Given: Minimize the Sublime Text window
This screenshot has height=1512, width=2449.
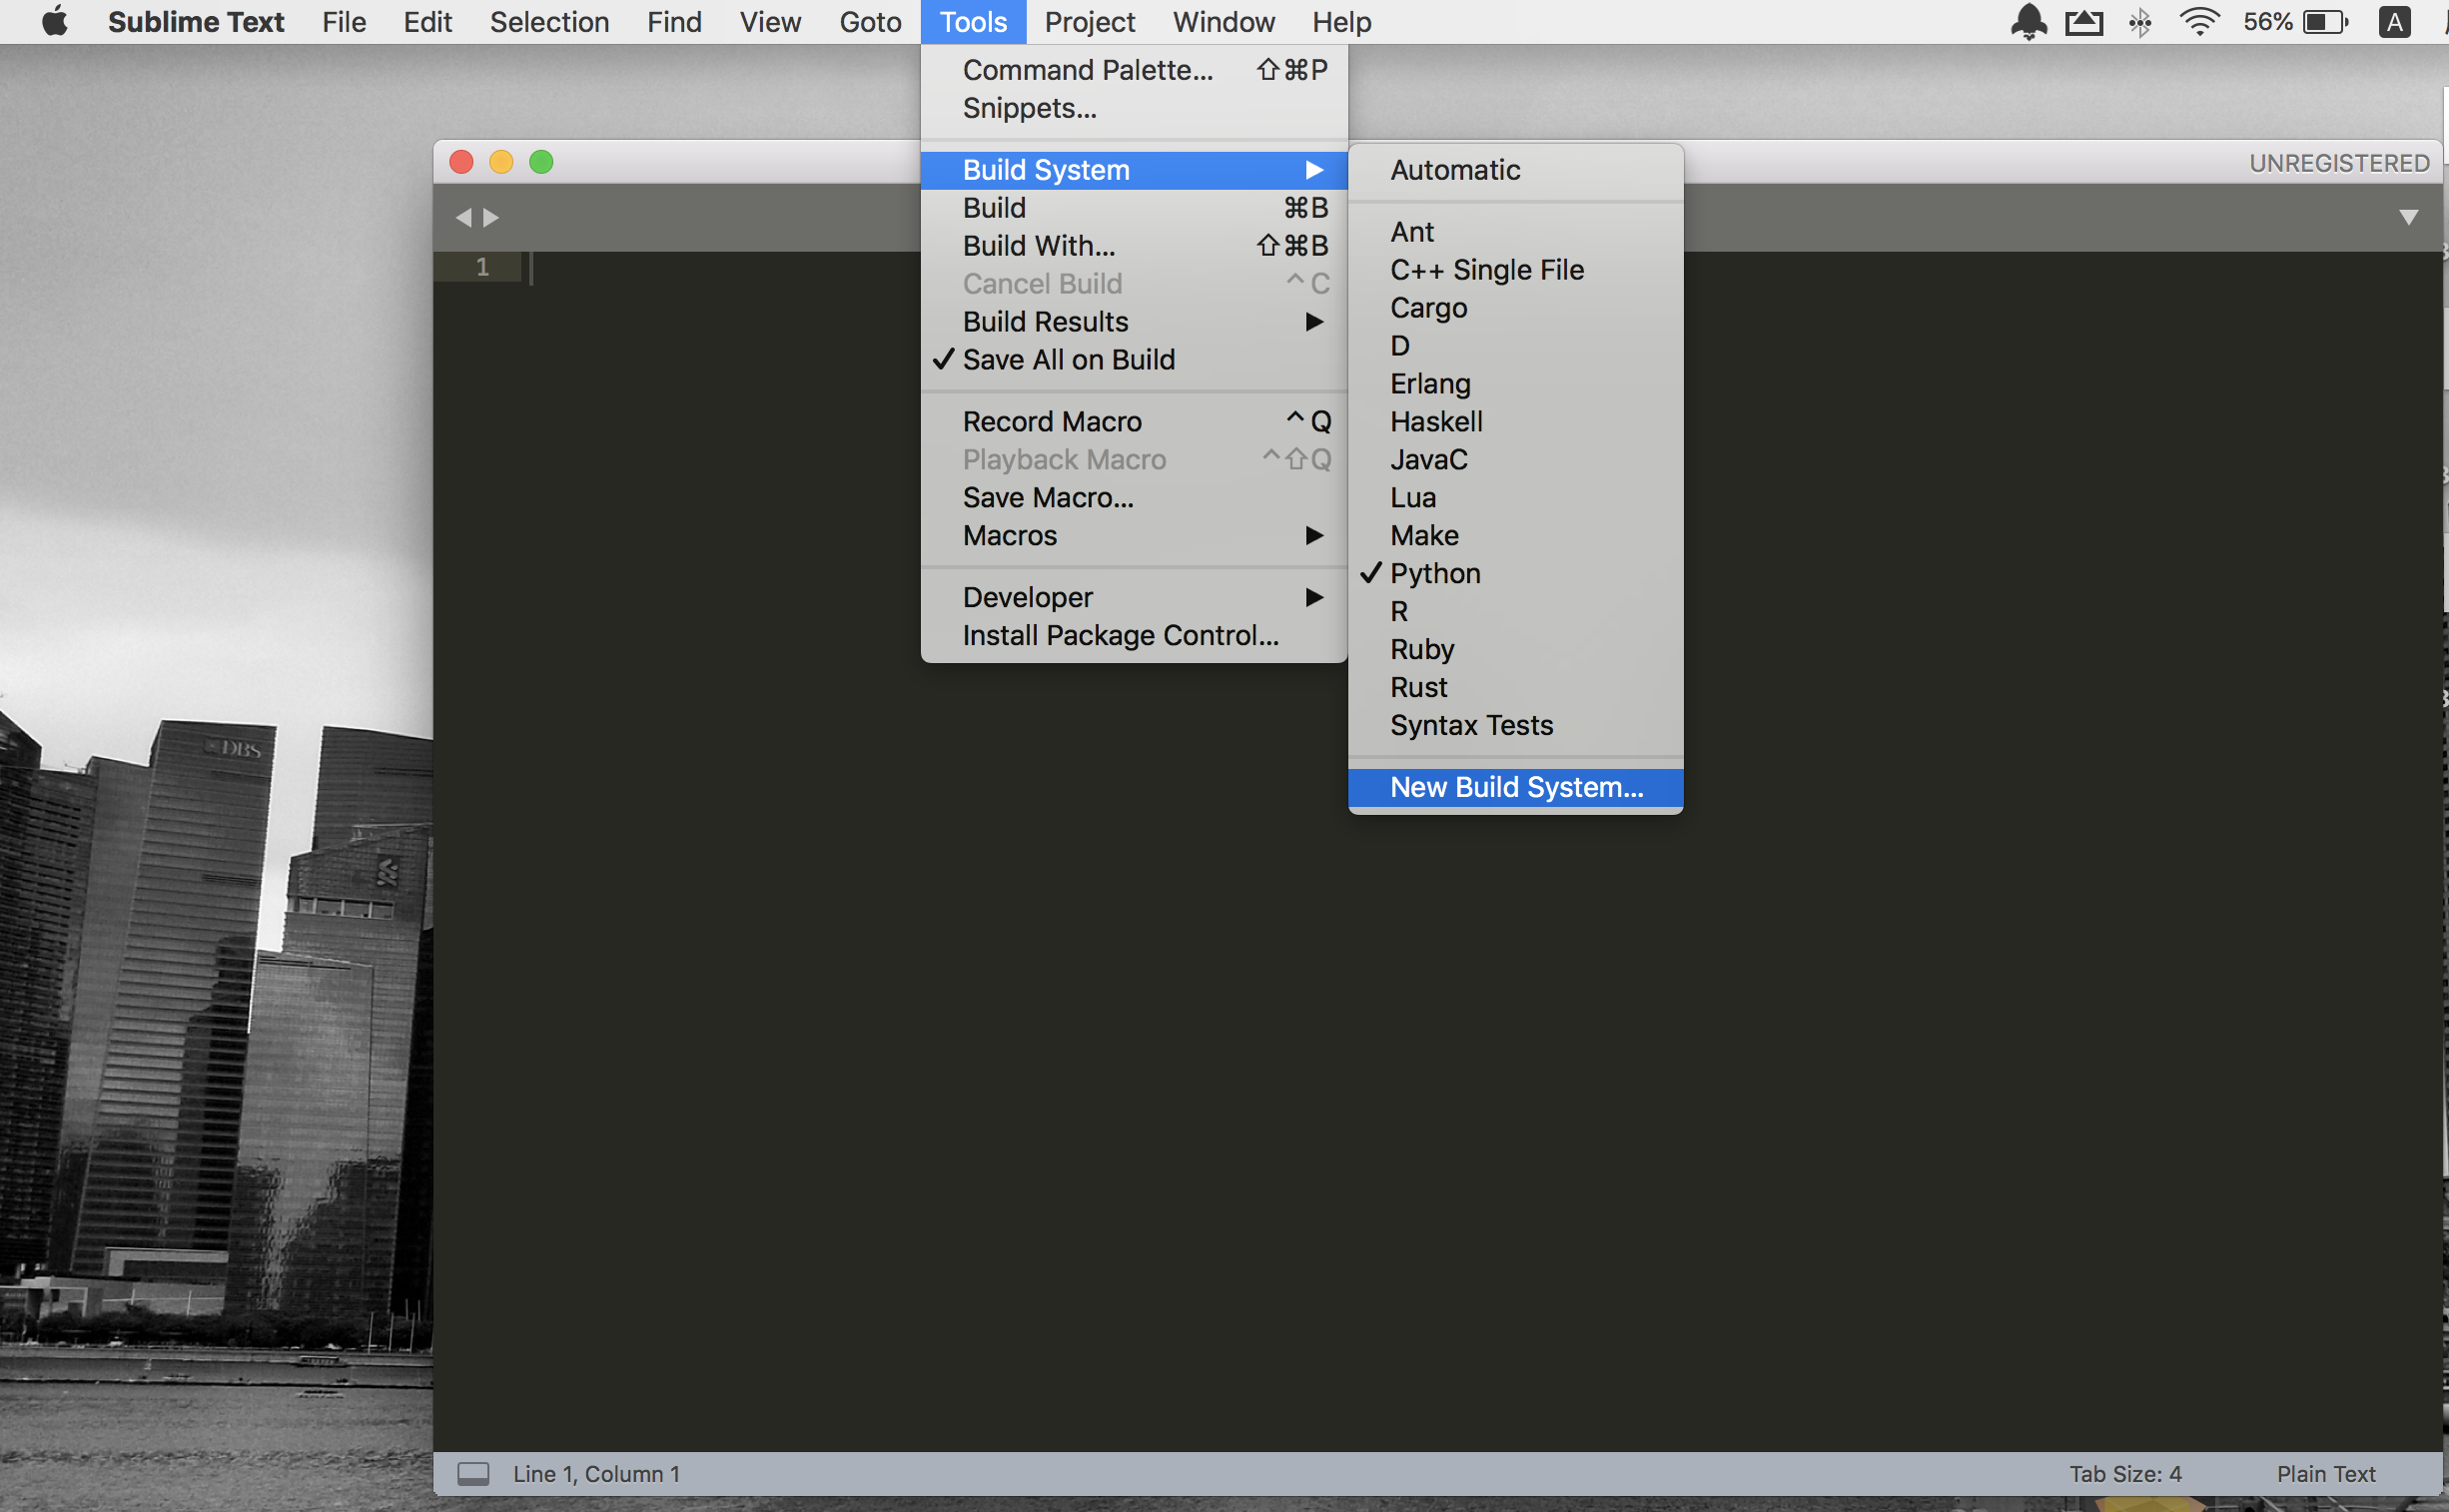Looking at the screenshot, I should point(501,162).
